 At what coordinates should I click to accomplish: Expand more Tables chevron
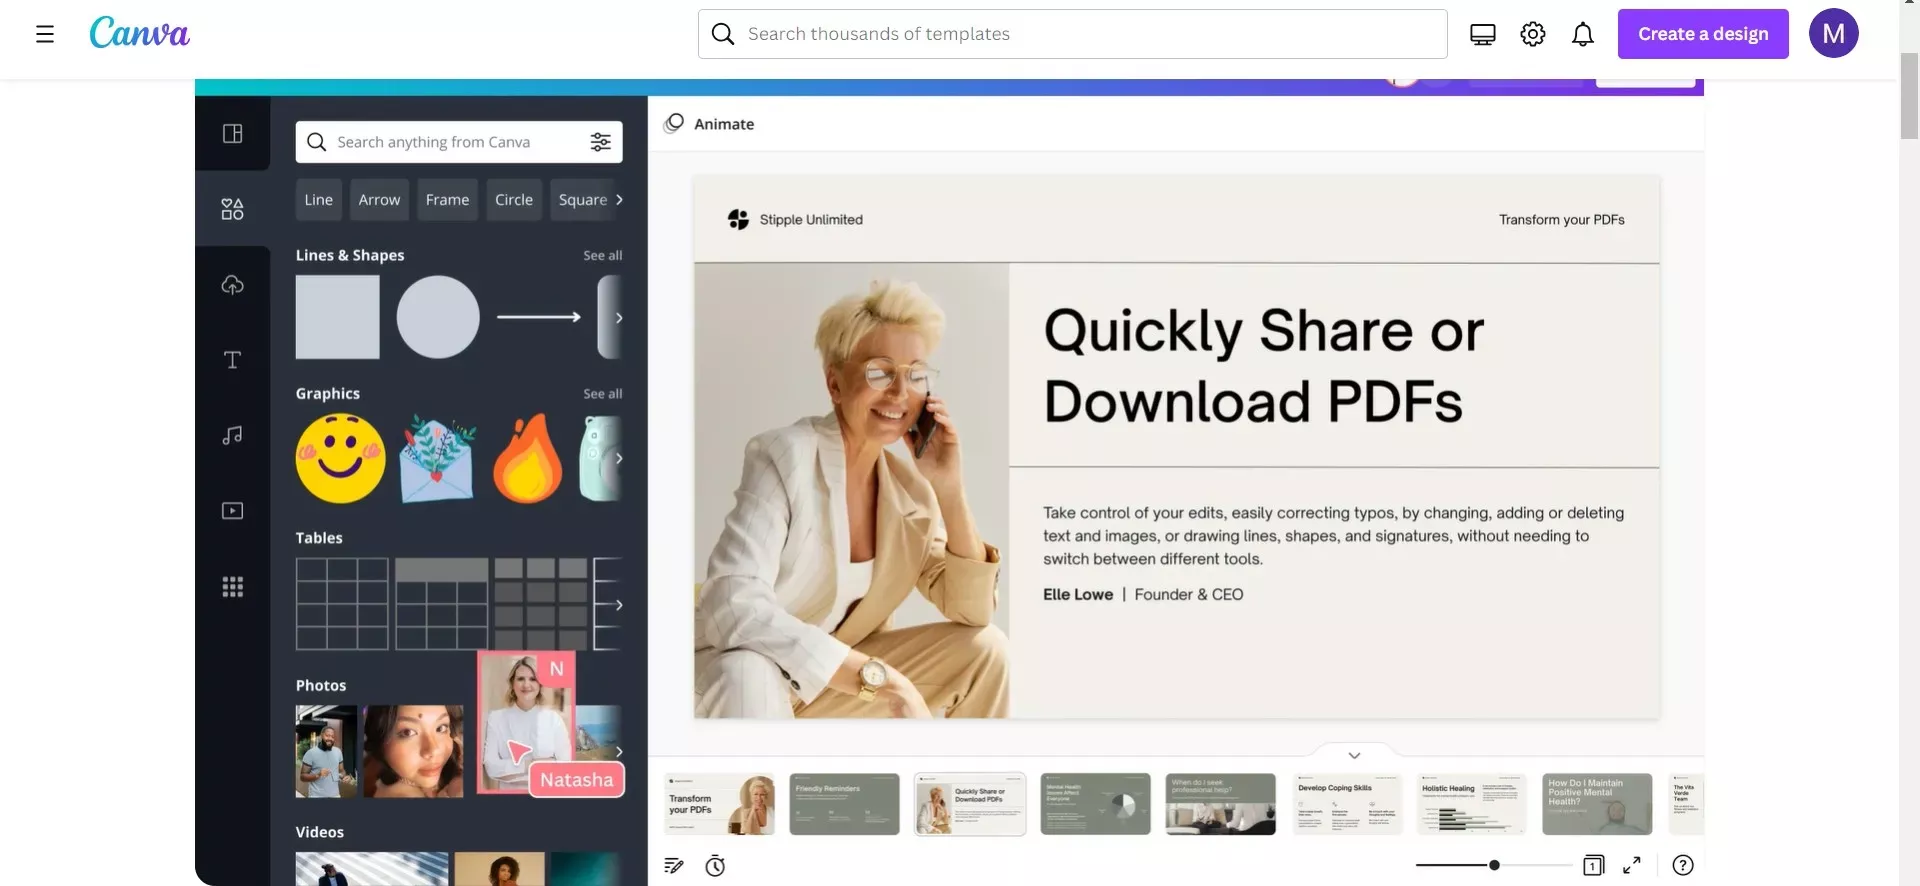click(619, 605)
